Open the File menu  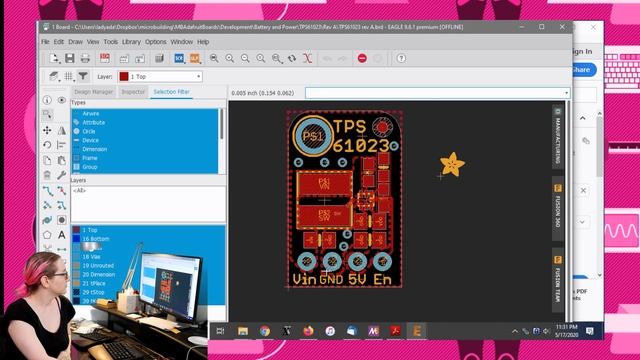(x=45, y=42)
